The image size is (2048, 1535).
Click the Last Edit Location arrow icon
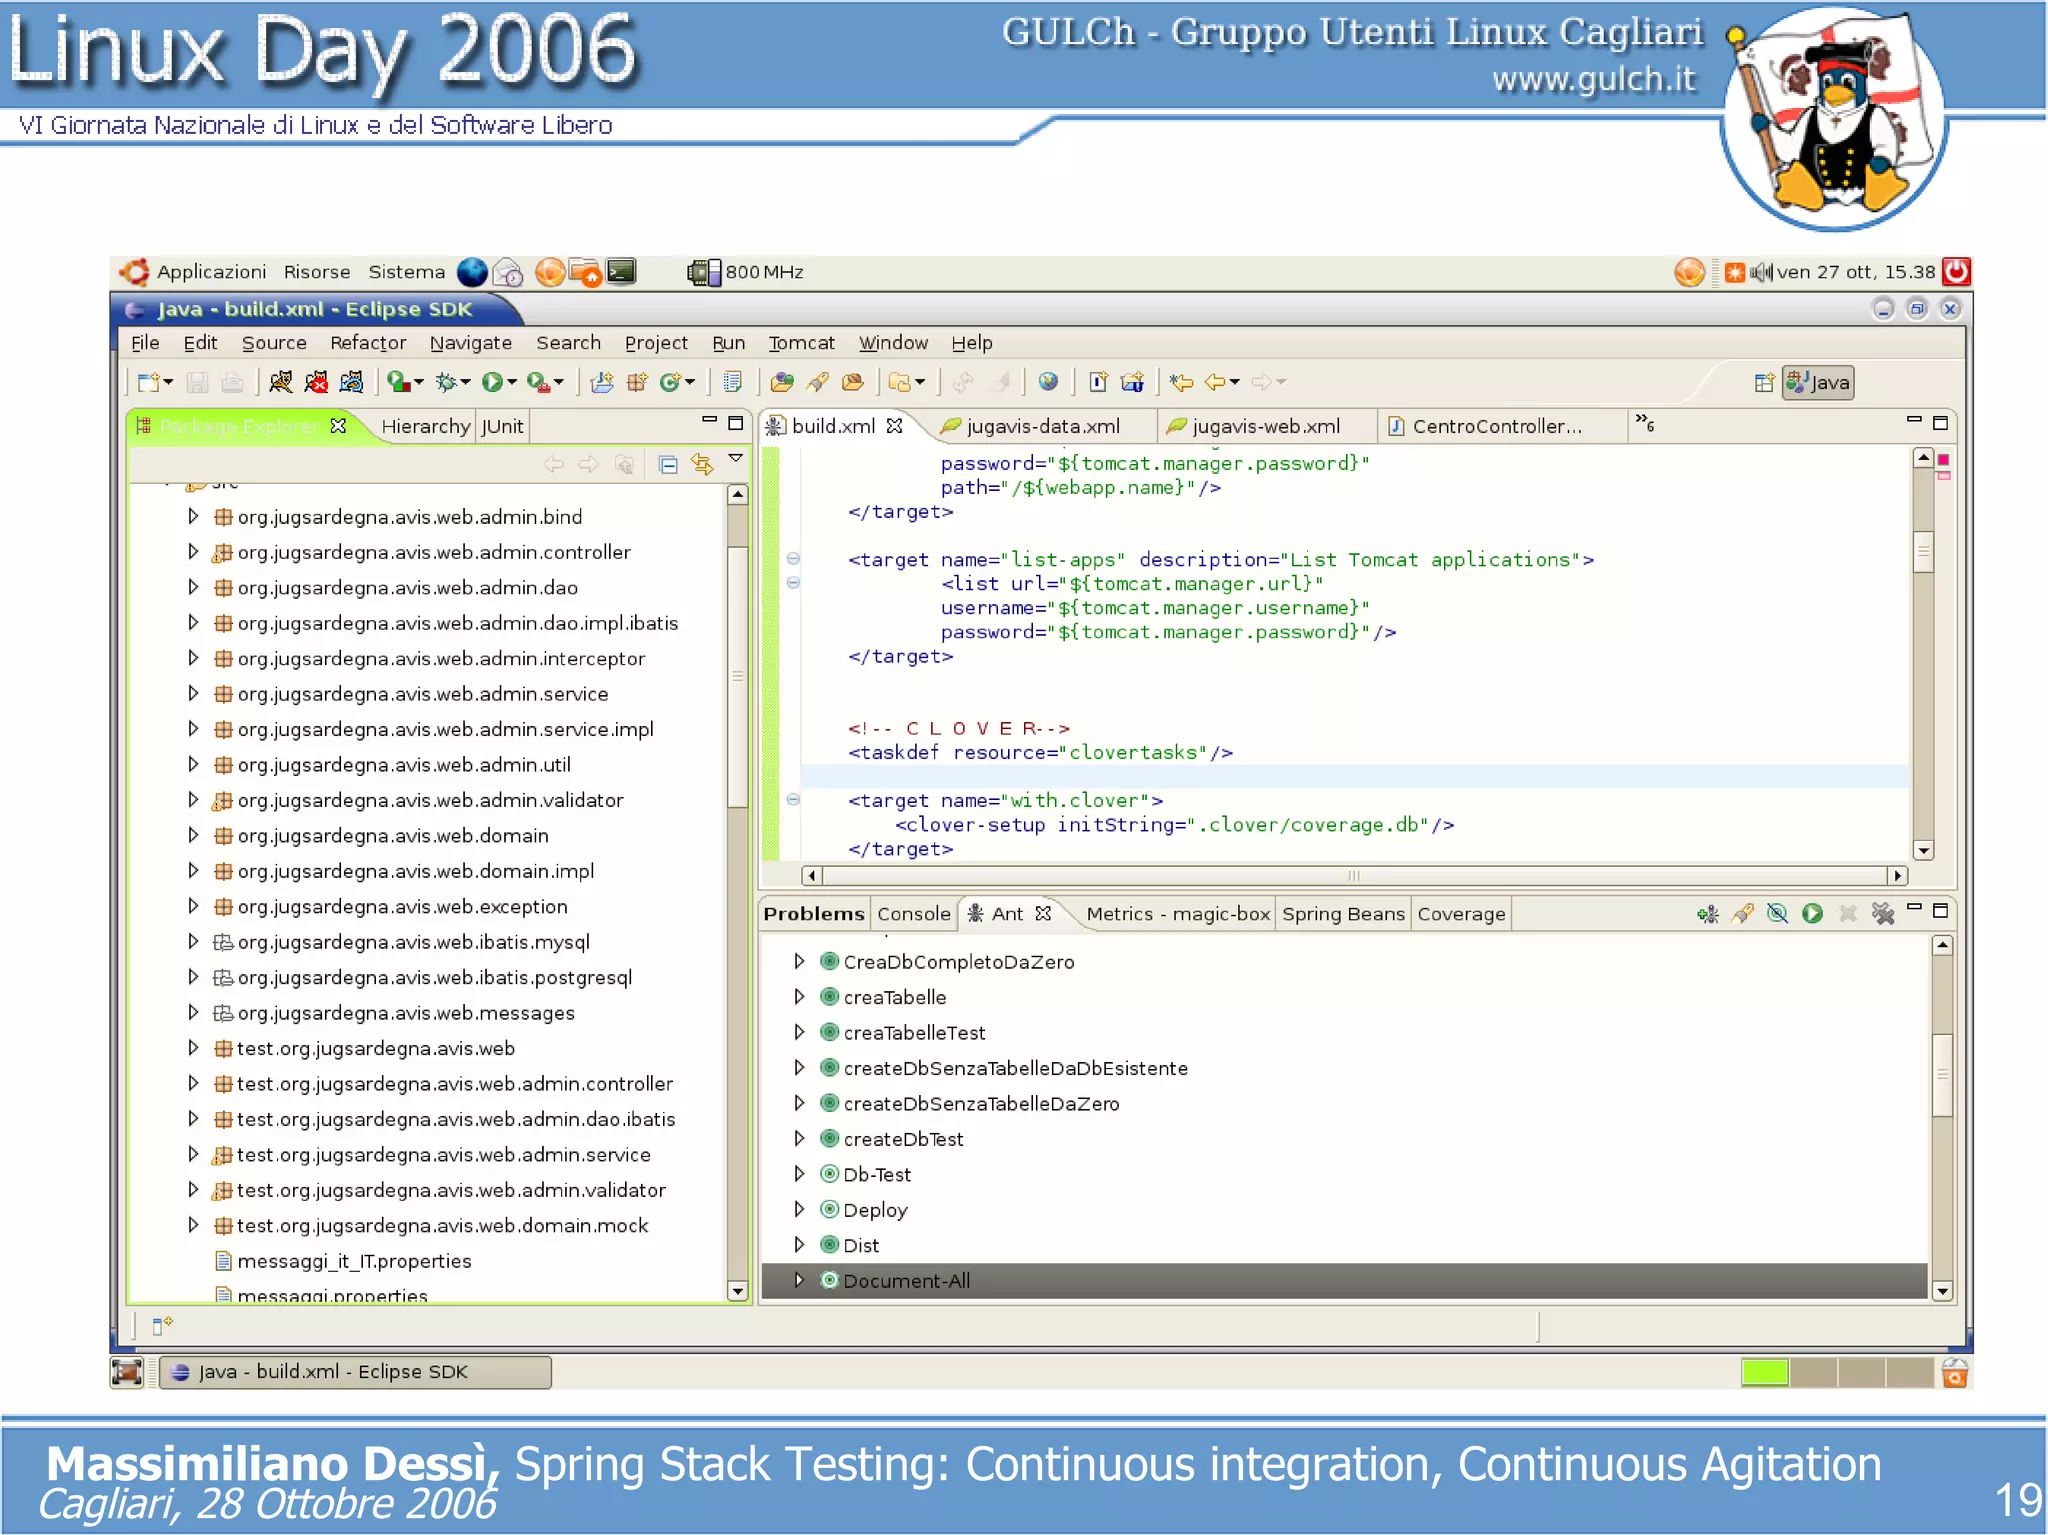1181,382
